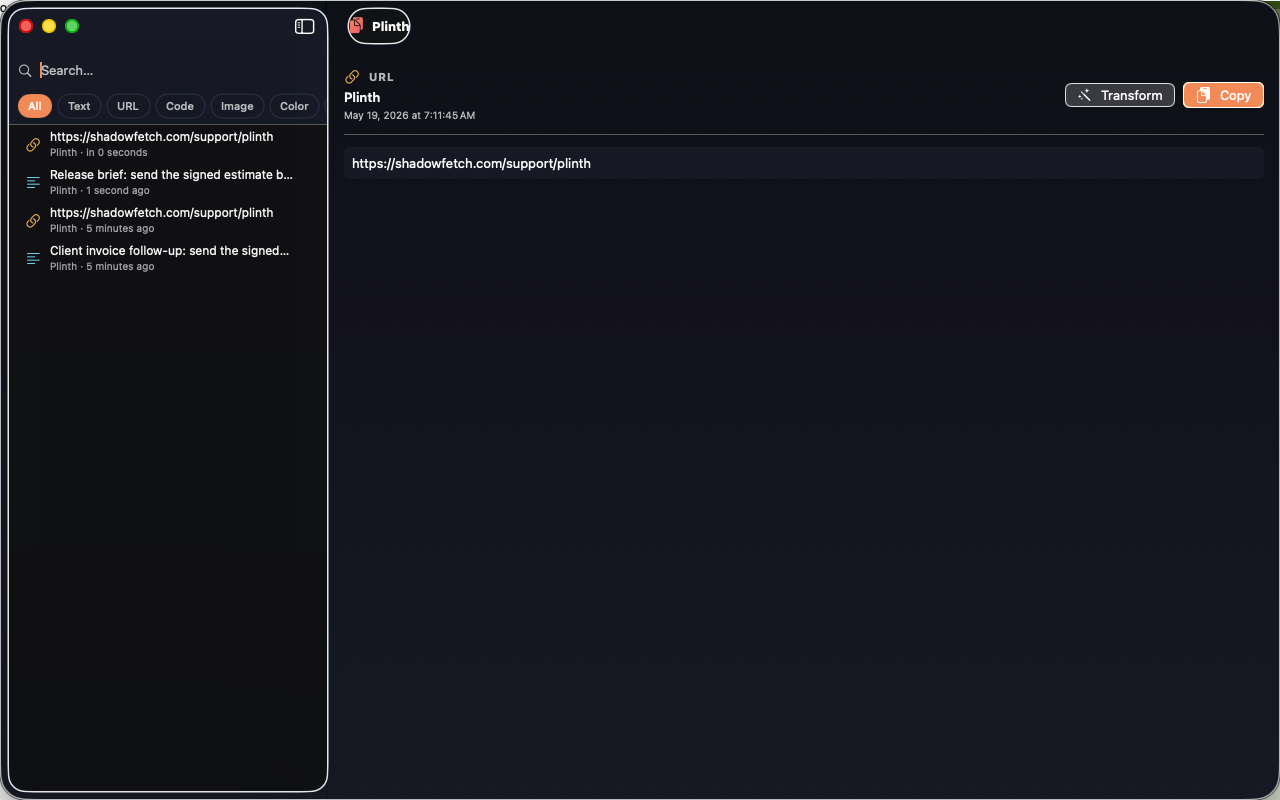1280x800 pixels.
Task: Click the URL type label in detail header
Action: point(381,77)
